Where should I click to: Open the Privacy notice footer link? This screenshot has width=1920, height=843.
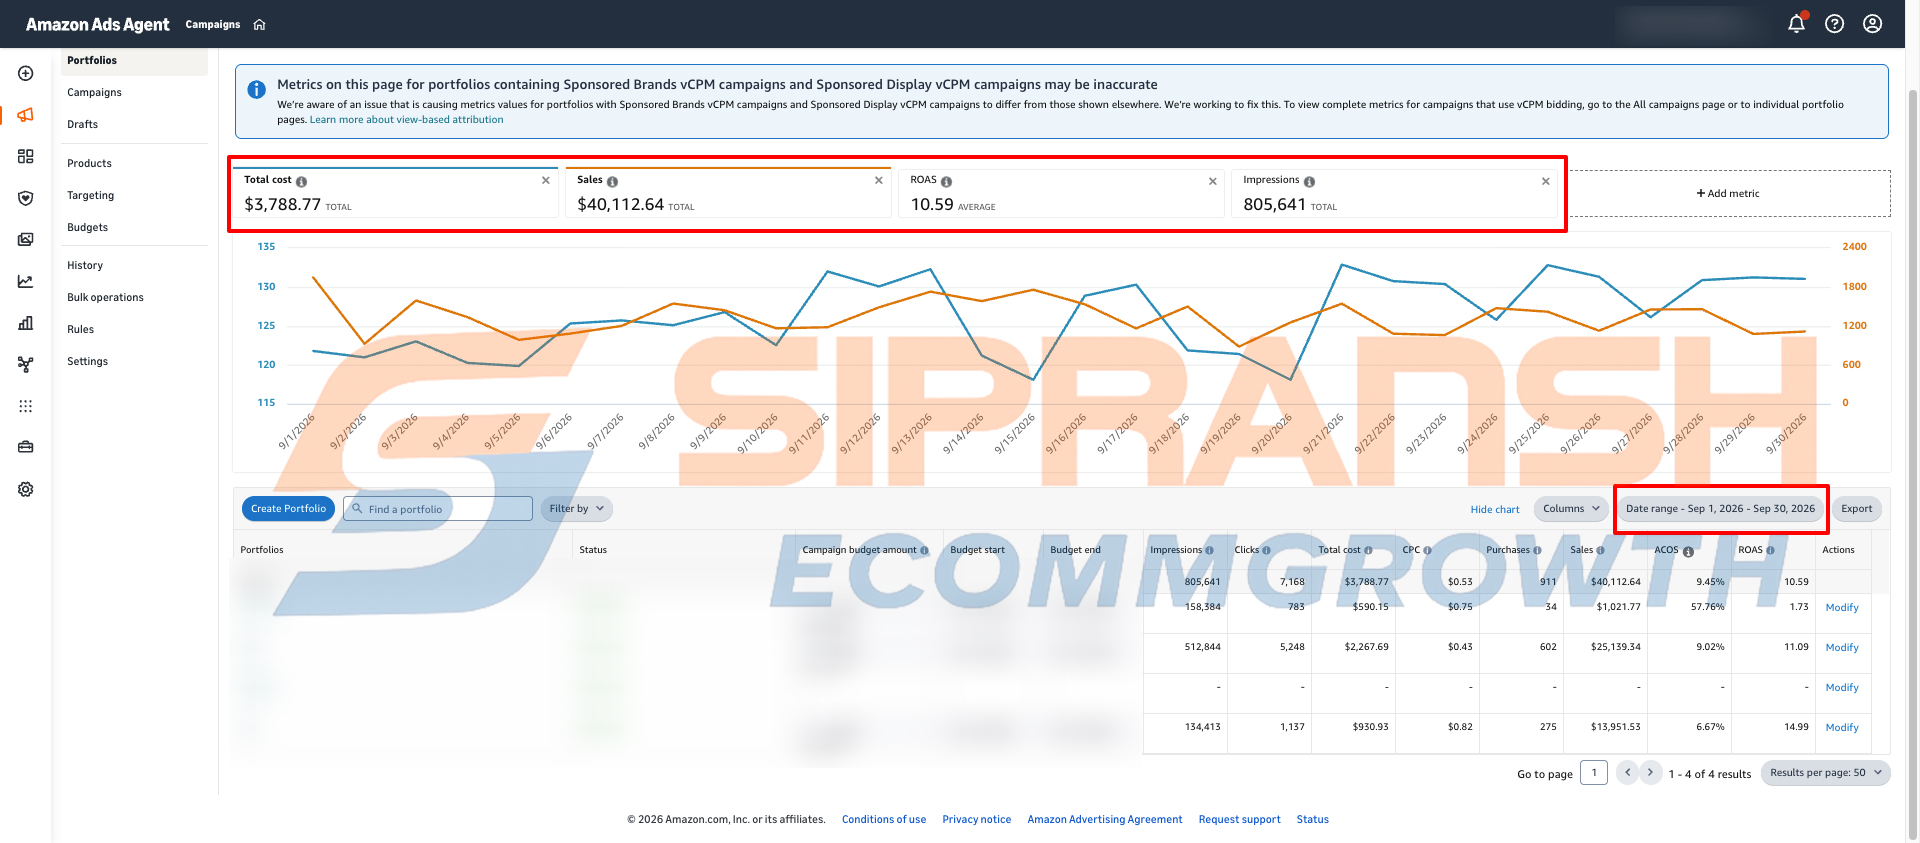(976, 820)
